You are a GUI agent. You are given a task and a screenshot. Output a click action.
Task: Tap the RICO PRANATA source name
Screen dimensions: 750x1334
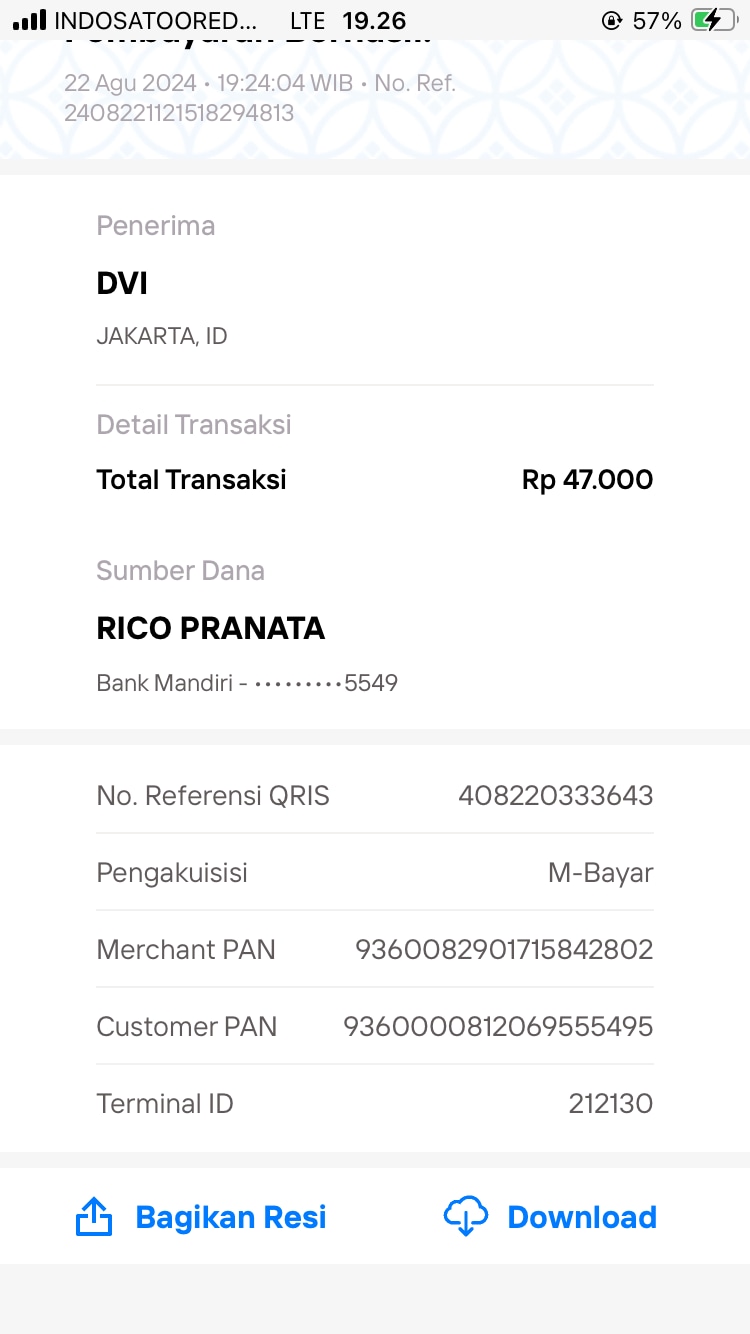point(211,629)
